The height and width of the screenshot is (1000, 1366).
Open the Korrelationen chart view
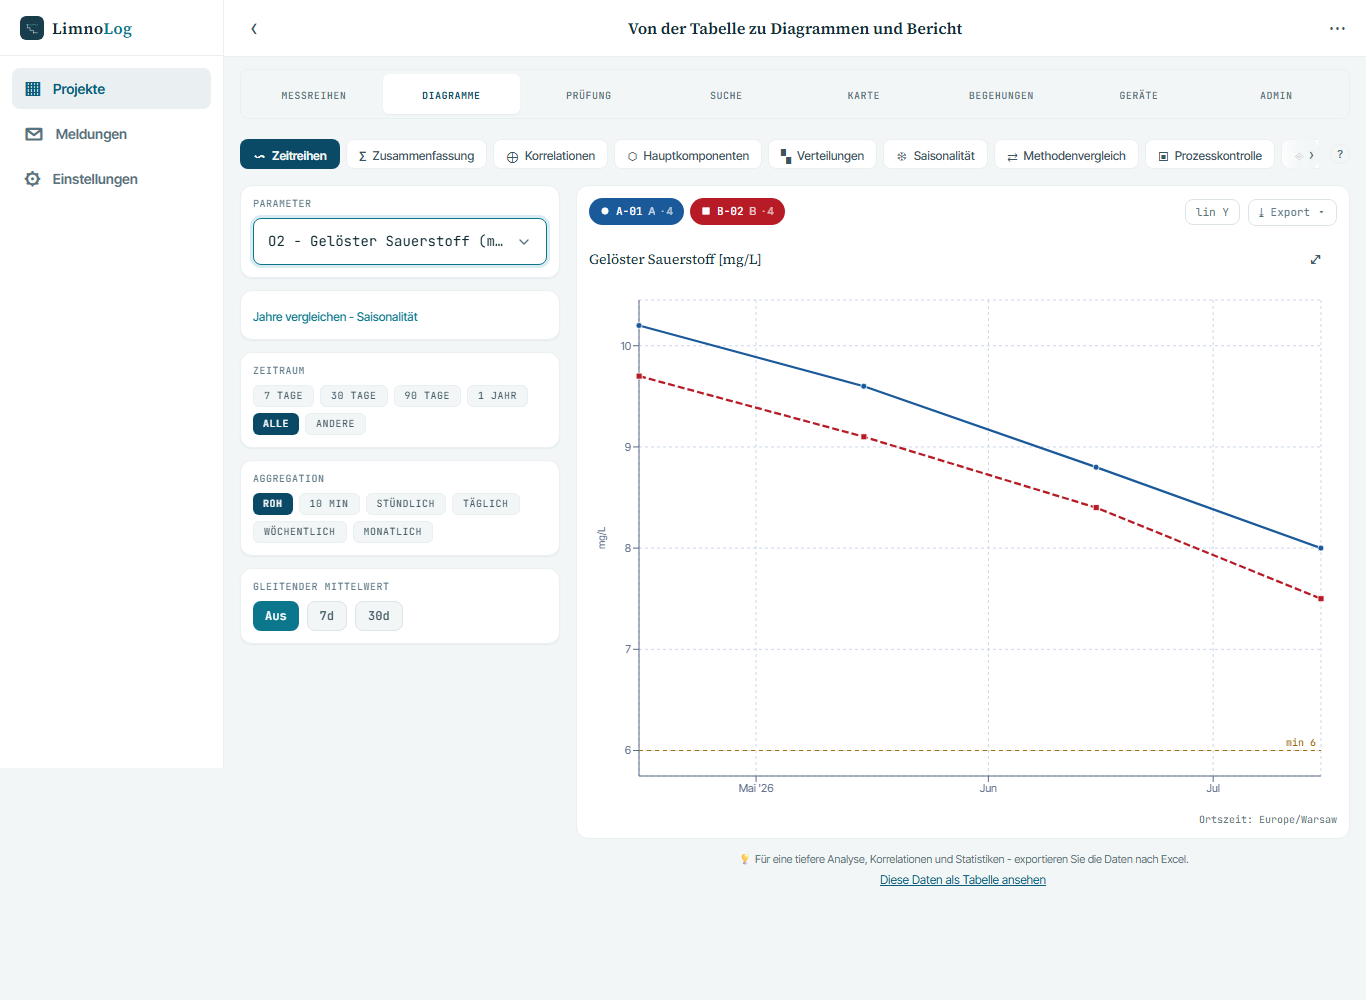[x=551, y=155]
